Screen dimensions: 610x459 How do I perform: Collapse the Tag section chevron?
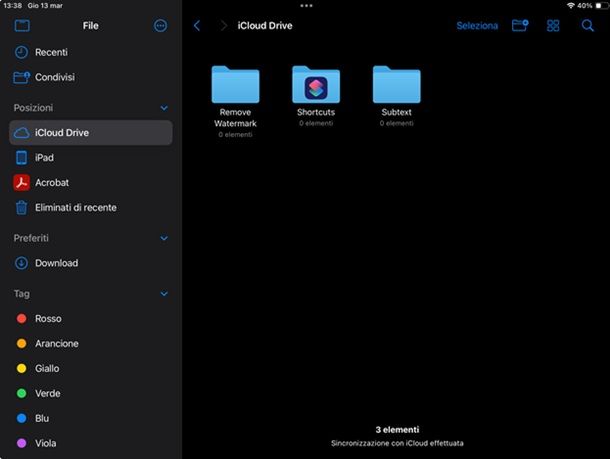164,294
